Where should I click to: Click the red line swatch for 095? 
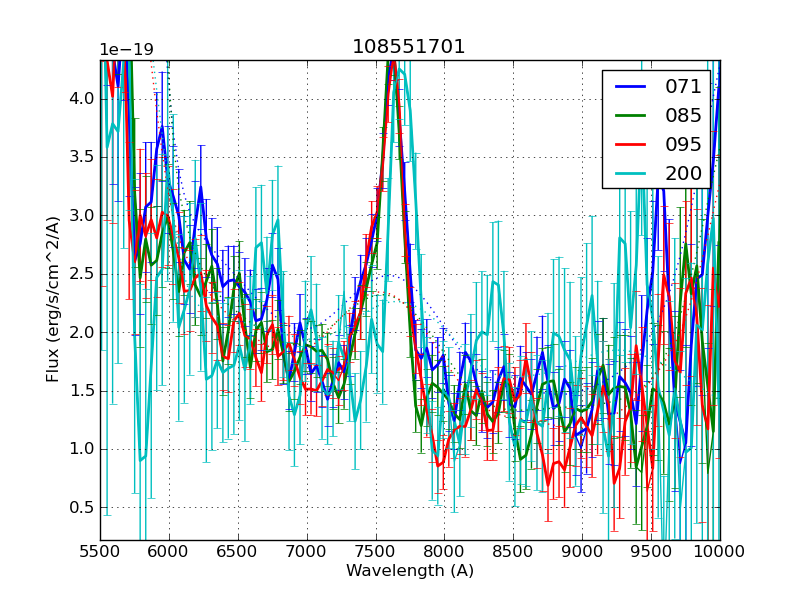pyautogui.click(x=629, y=145)
